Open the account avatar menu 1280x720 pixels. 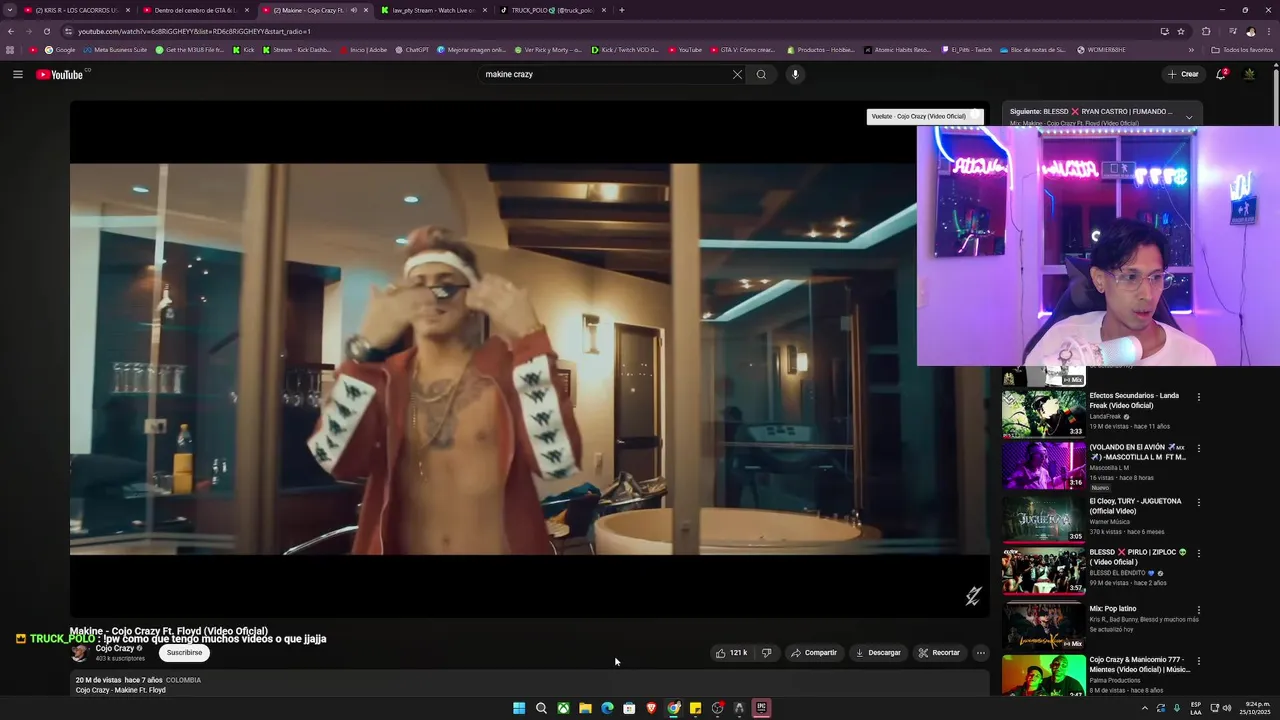click(x=1249, y=74)
